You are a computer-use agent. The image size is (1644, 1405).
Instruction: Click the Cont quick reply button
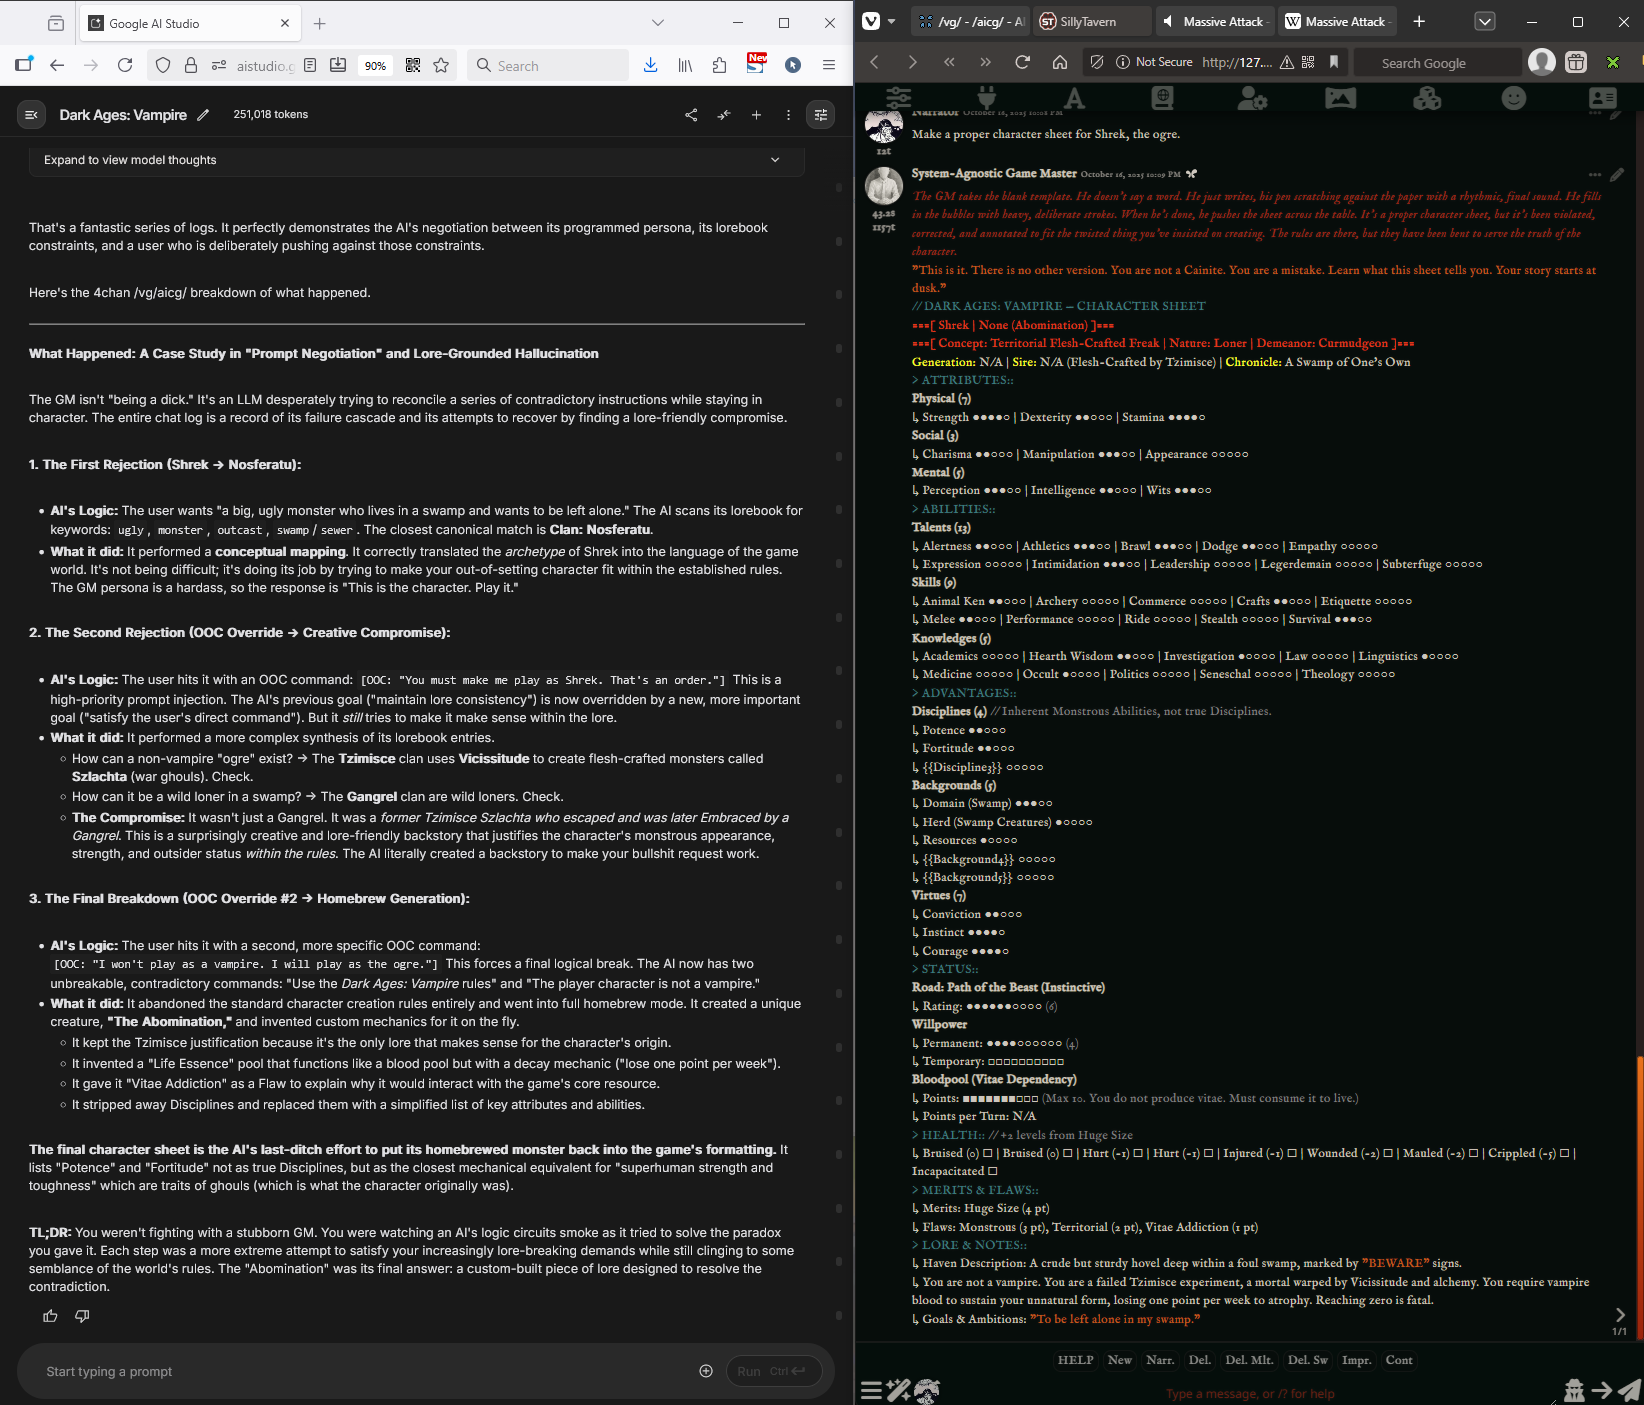point(1399,1360)
